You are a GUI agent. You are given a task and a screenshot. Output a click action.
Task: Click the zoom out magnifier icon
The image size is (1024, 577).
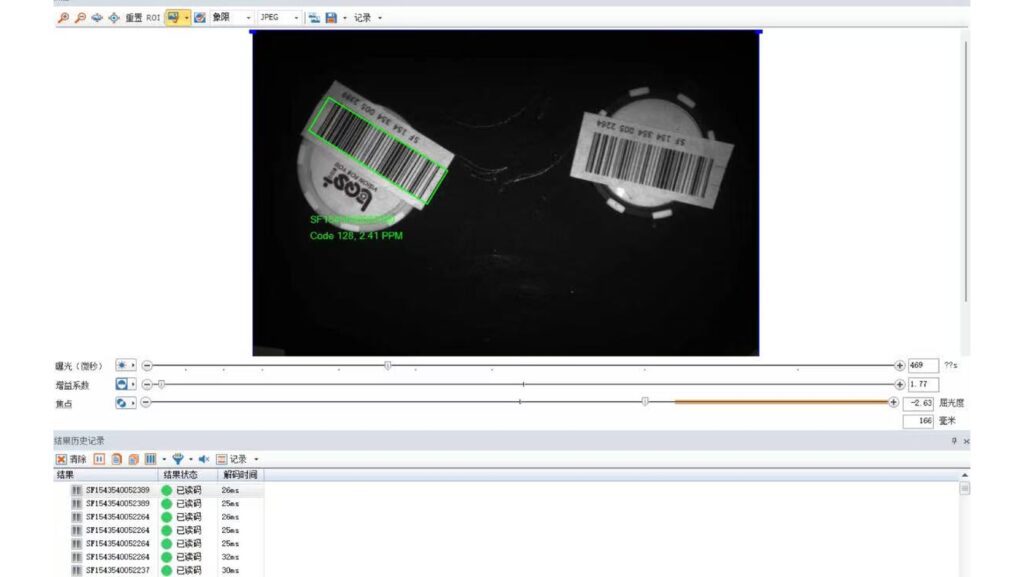tap(80, 18)
